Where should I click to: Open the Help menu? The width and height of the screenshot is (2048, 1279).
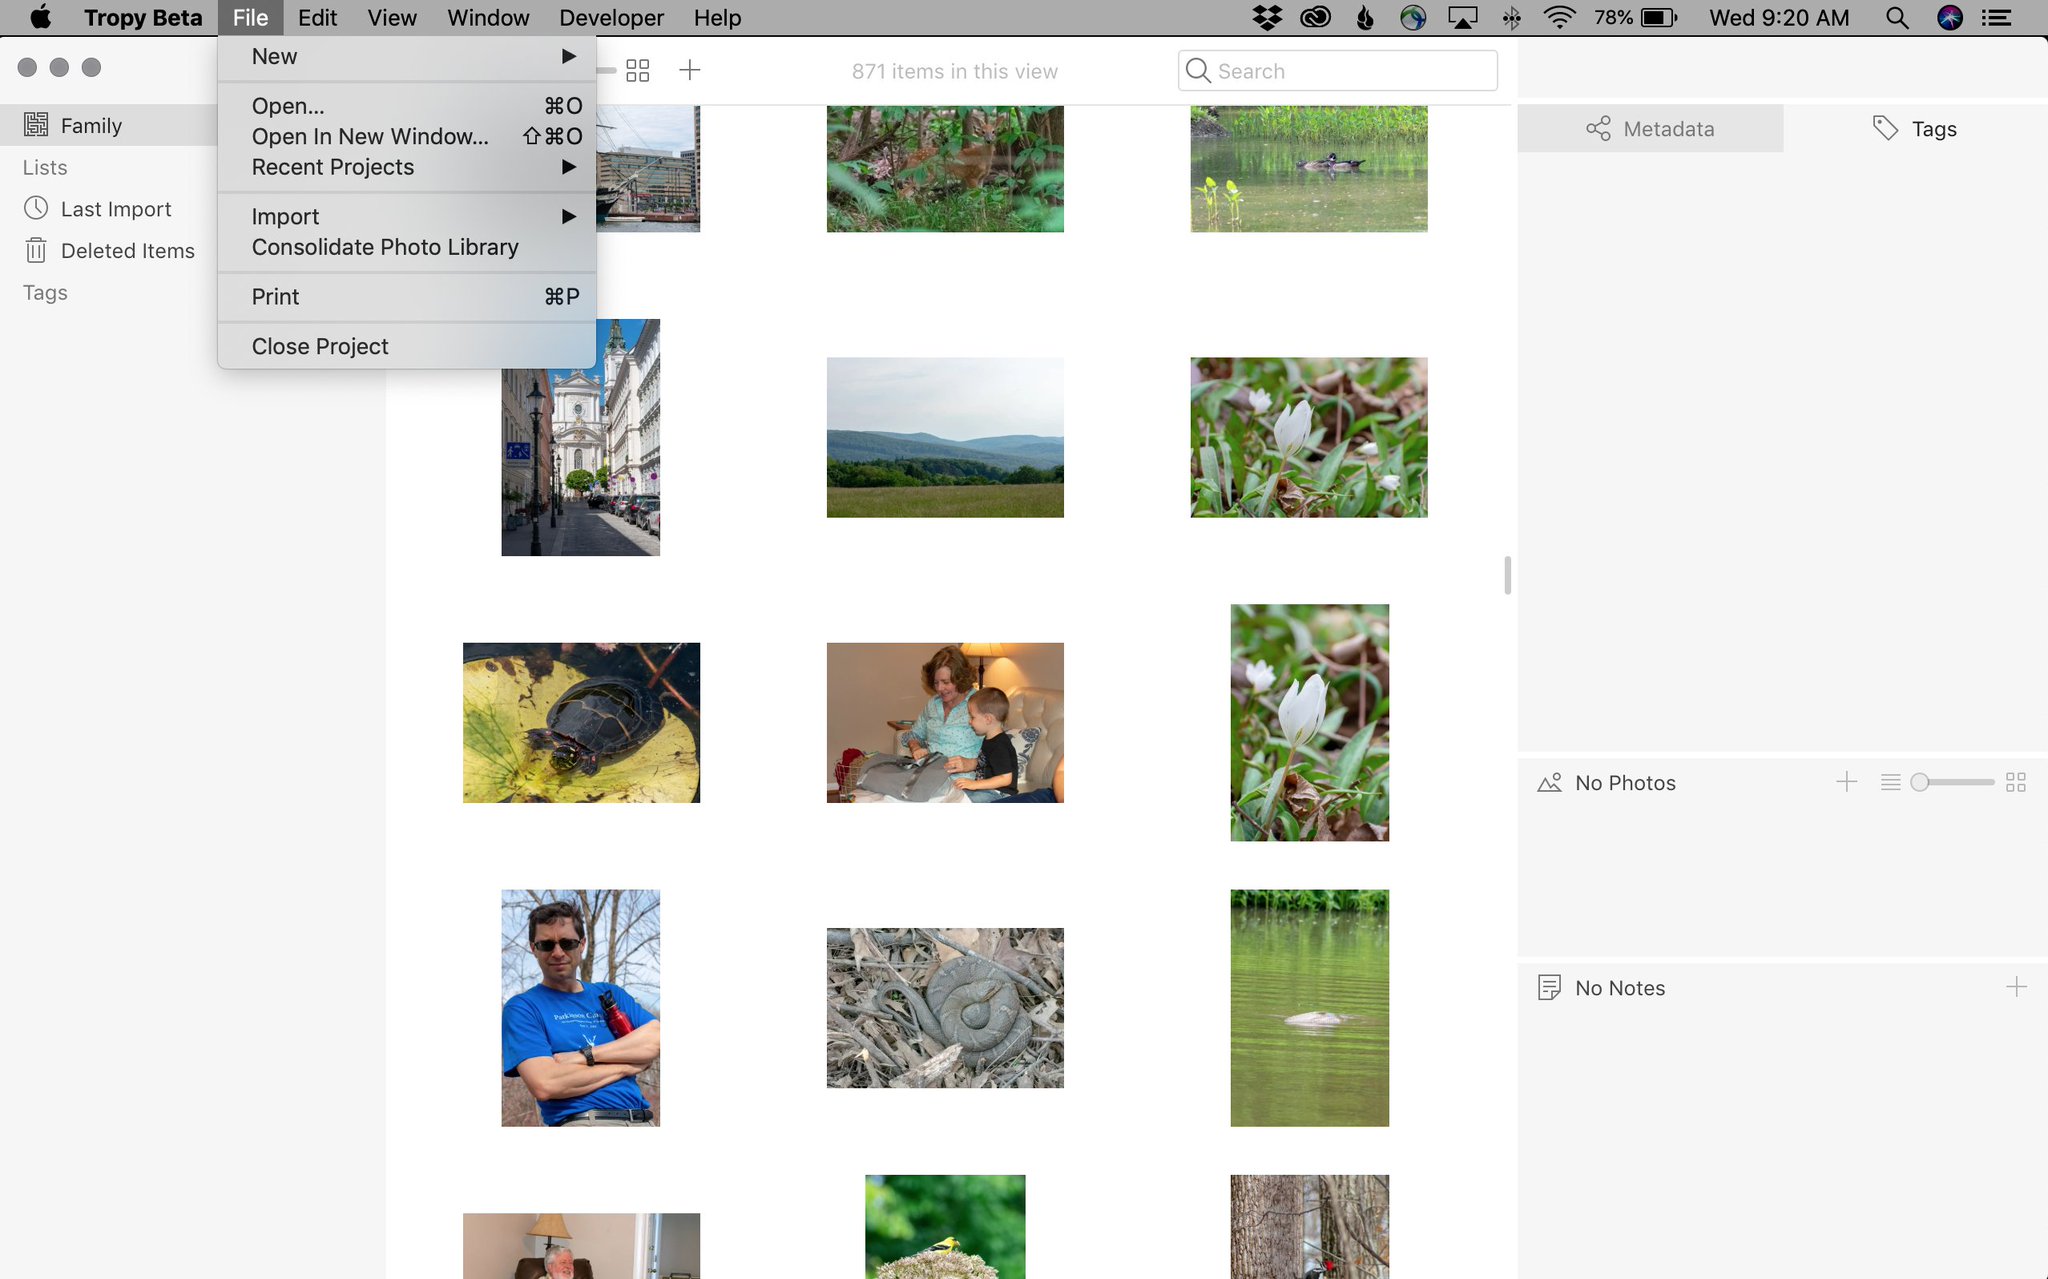tap(718, 18)
